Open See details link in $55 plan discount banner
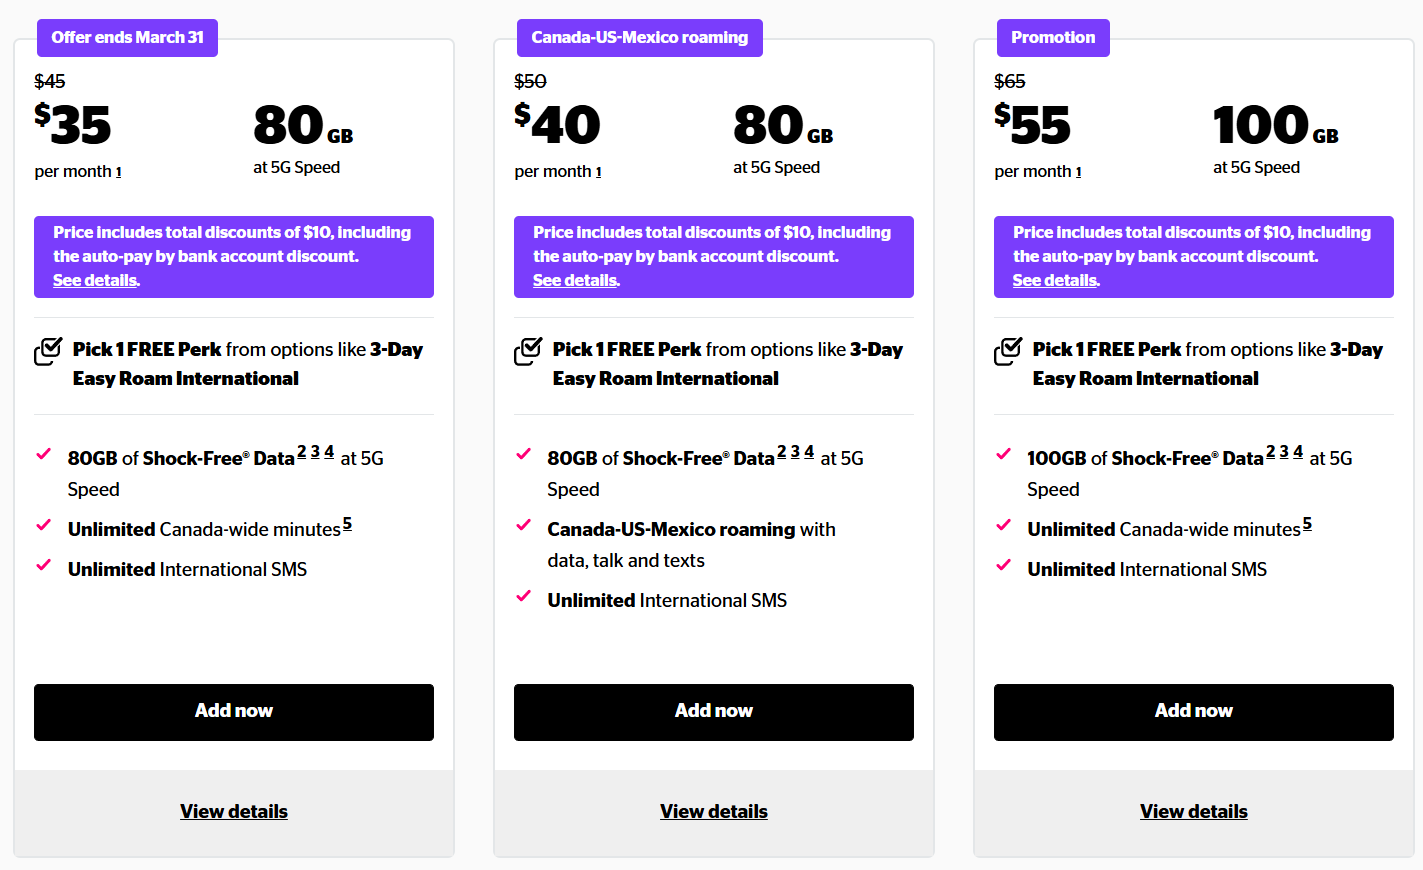Image resolution: width=1423 pixels, height=870 pixels. [1056, 281]
